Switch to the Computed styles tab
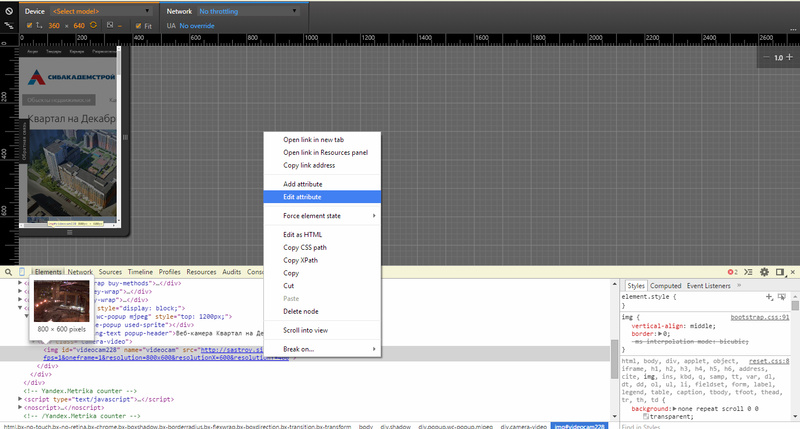The height and width of the screenshot is (429, 800). [x=665, y=285]
